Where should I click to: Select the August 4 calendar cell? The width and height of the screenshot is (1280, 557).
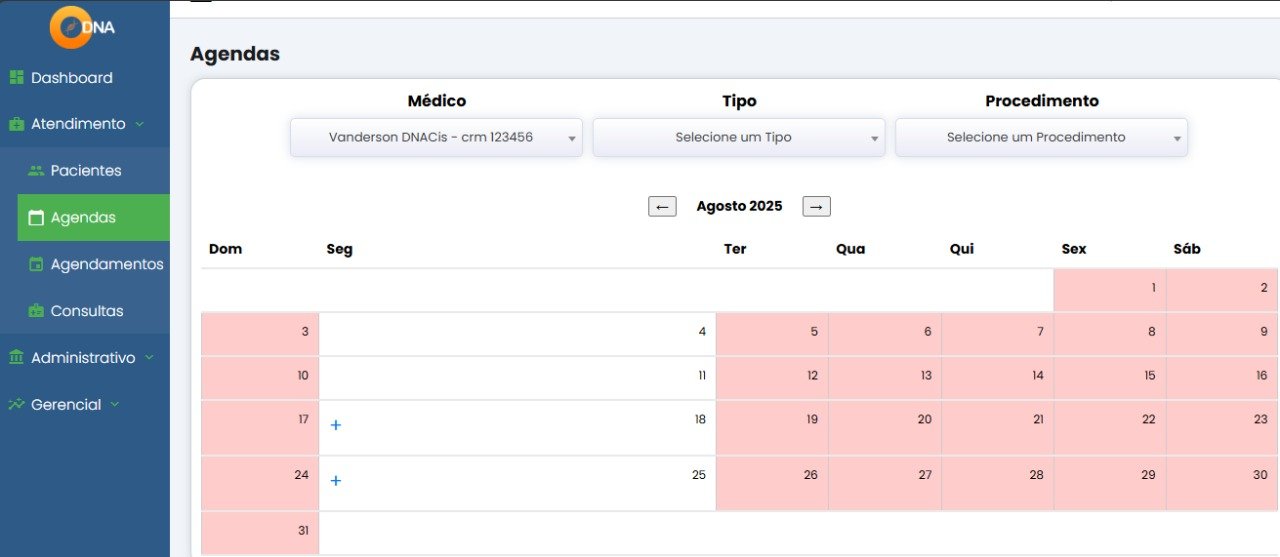coord(517,333)
